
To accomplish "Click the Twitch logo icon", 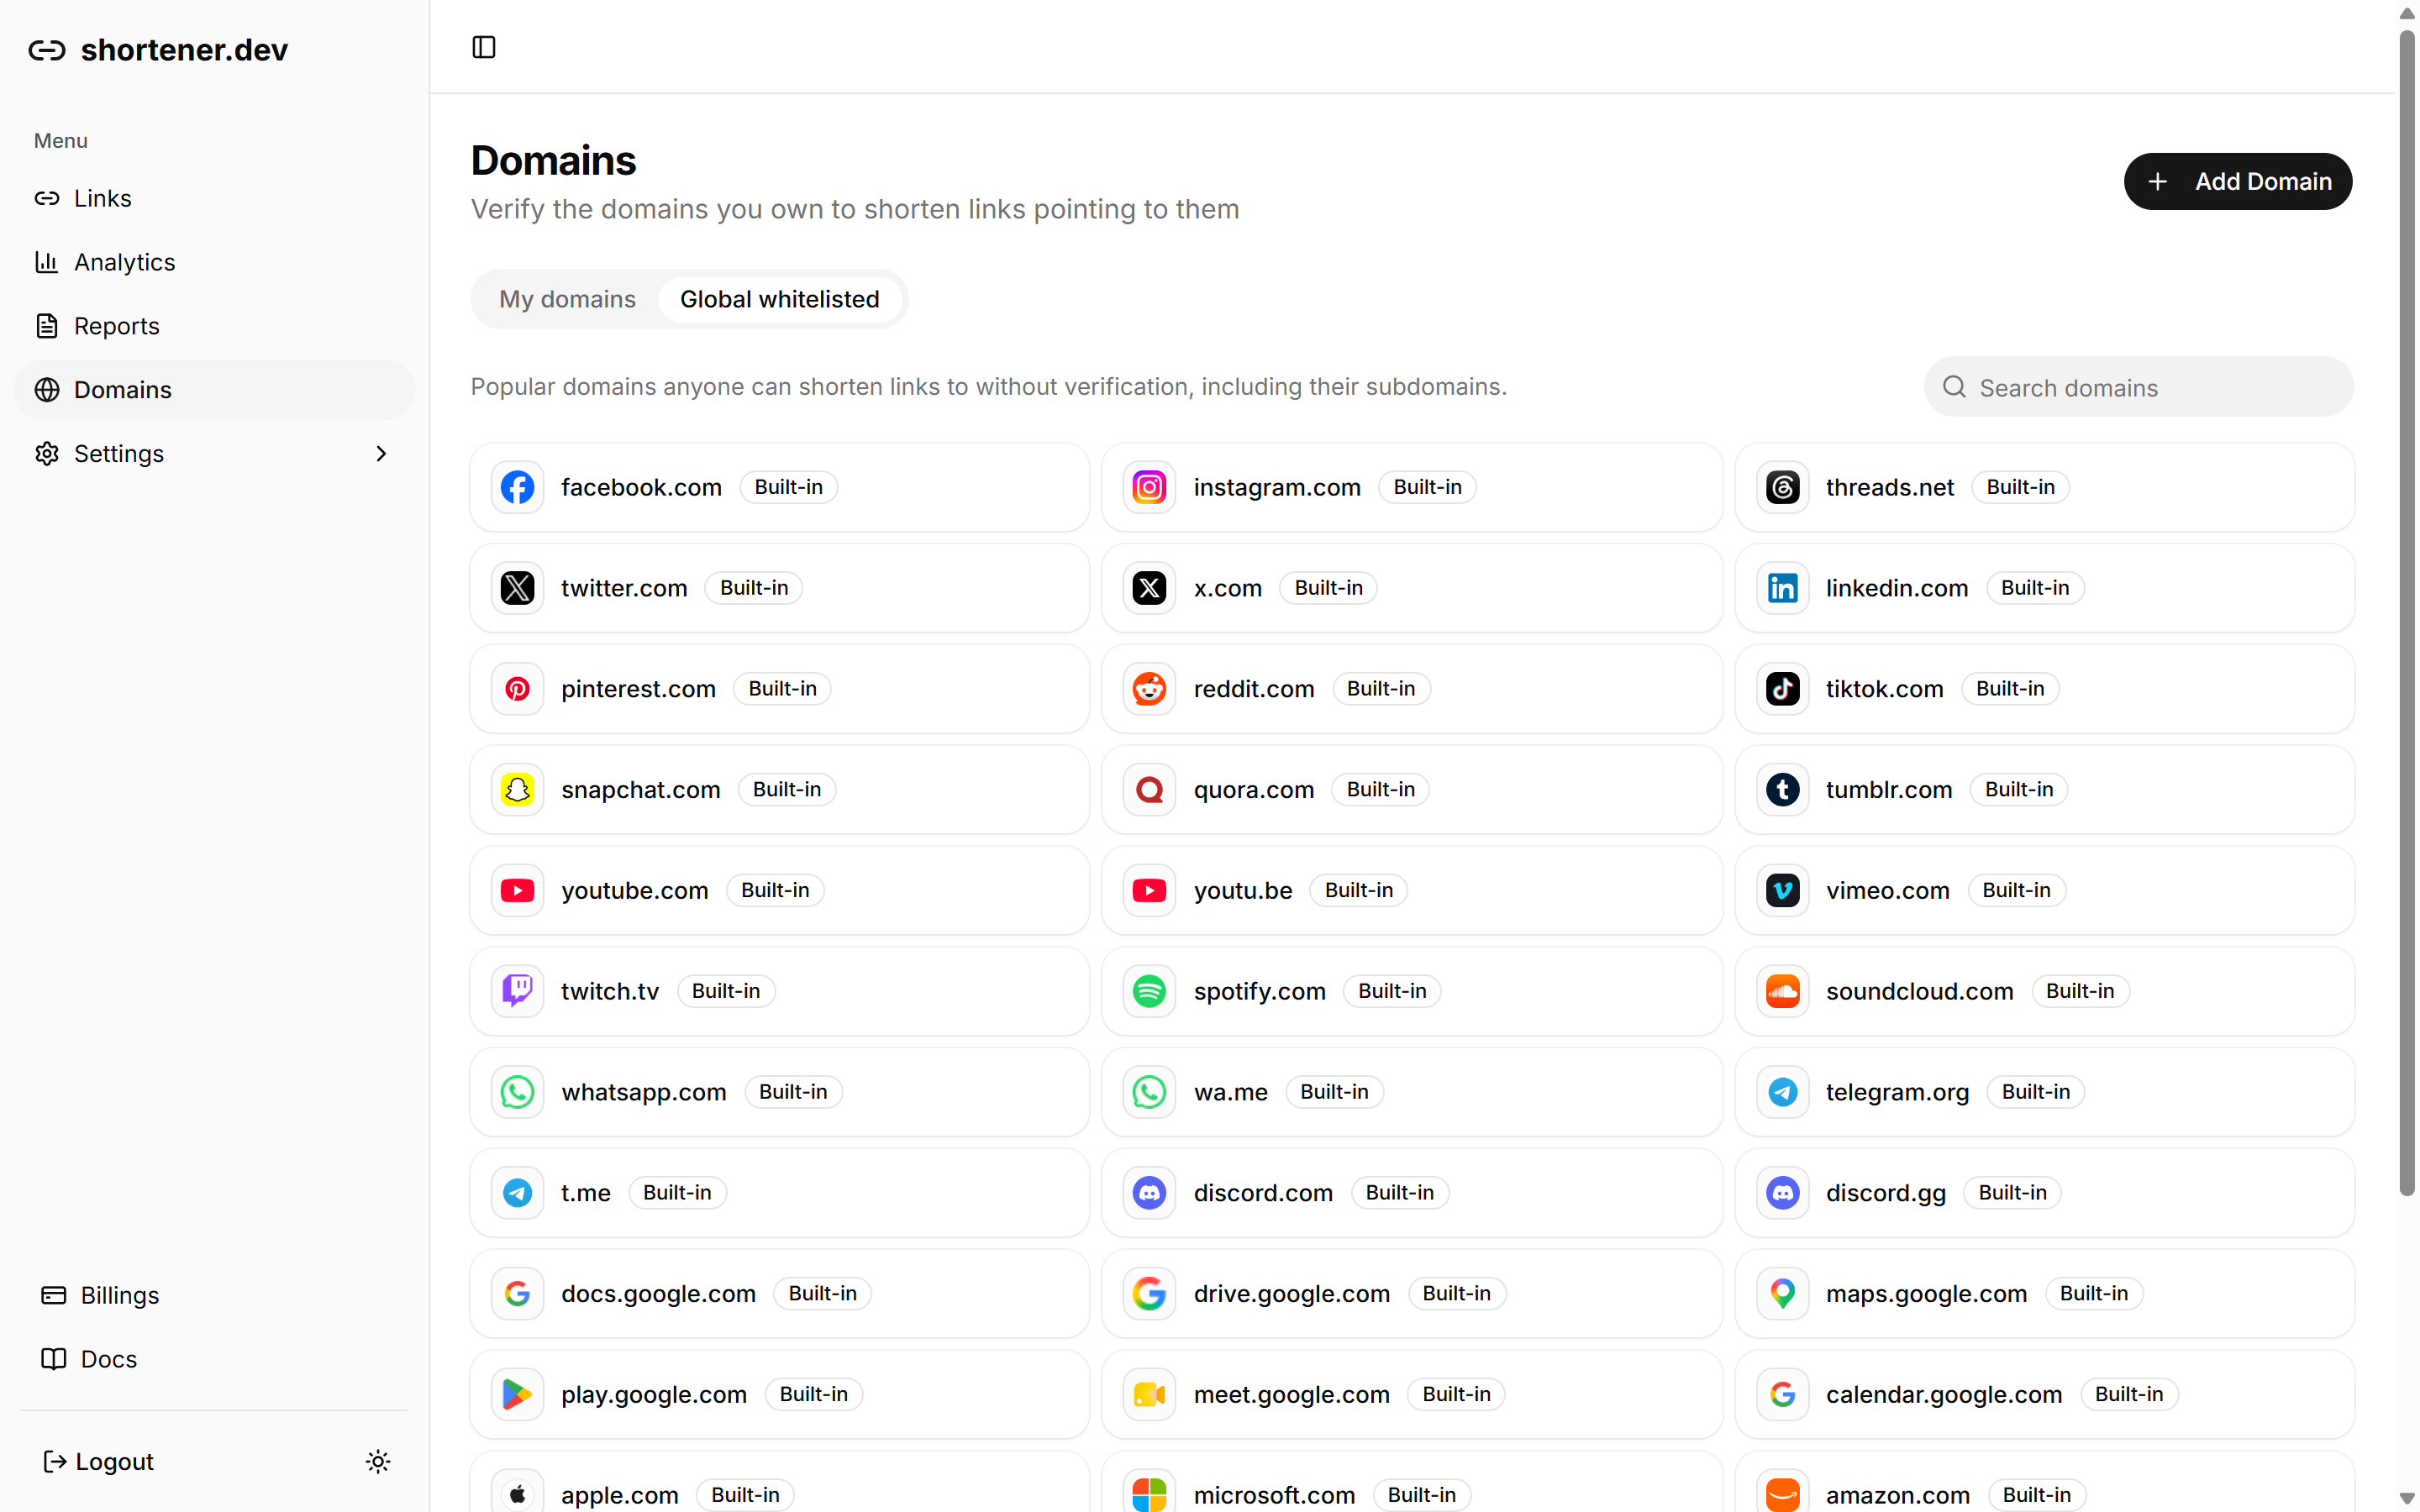I will 517,991.
